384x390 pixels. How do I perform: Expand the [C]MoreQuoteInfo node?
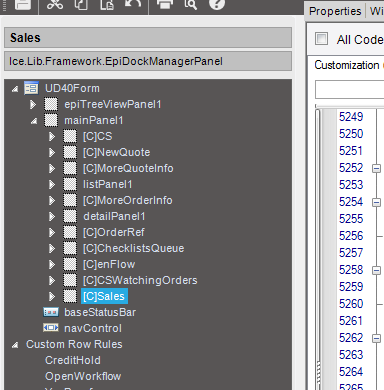click(52, 169)
